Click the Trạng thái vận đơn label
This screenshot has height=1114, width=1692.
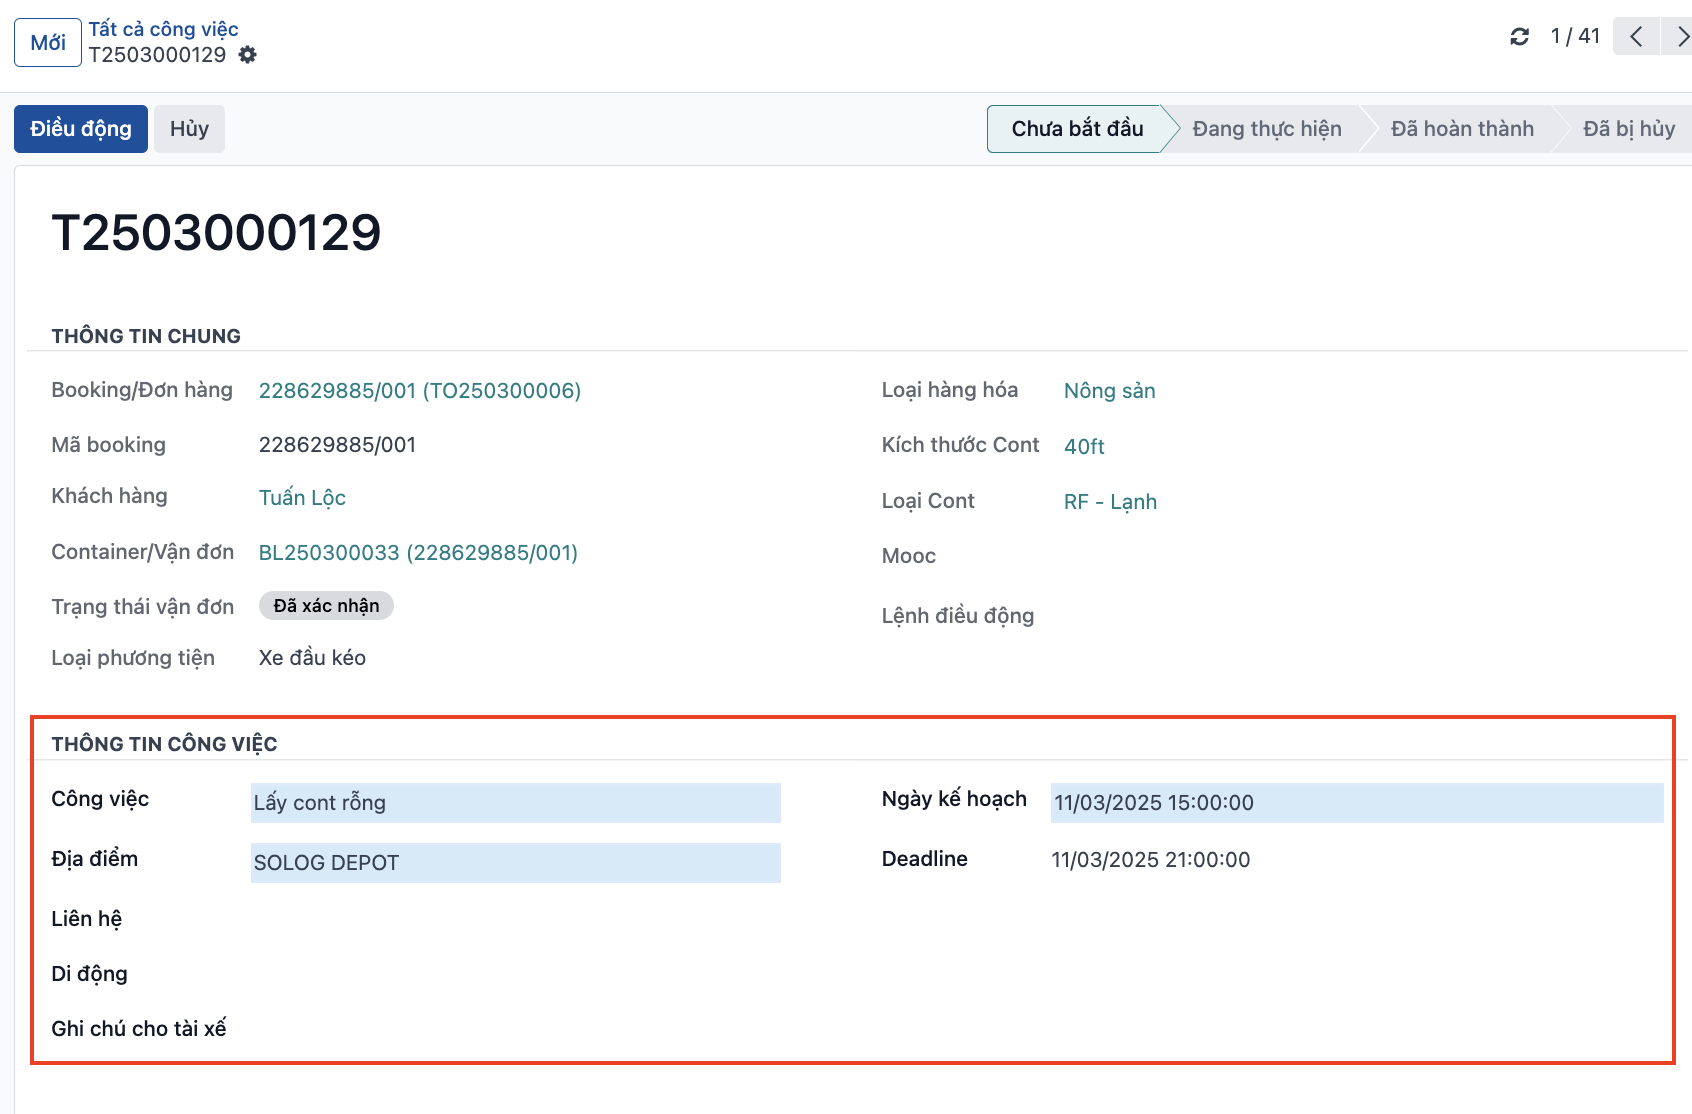point(143,607)
